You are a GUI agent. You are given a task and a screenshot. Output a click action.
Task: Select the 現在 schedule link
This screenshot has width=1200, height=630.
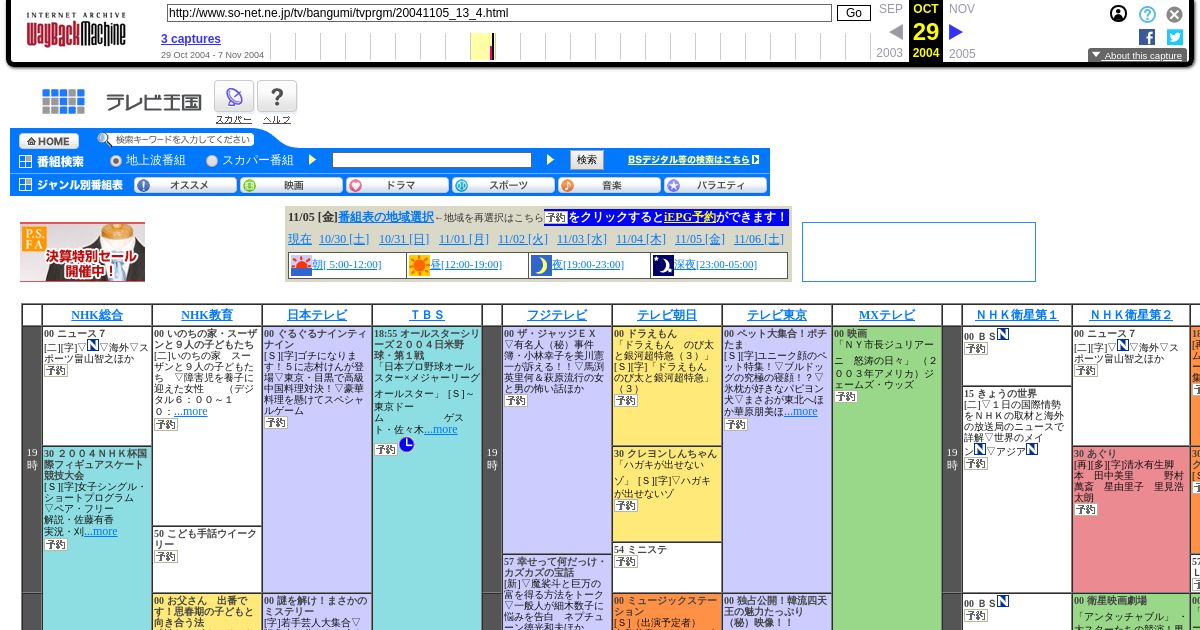click(x=300, y=239)
